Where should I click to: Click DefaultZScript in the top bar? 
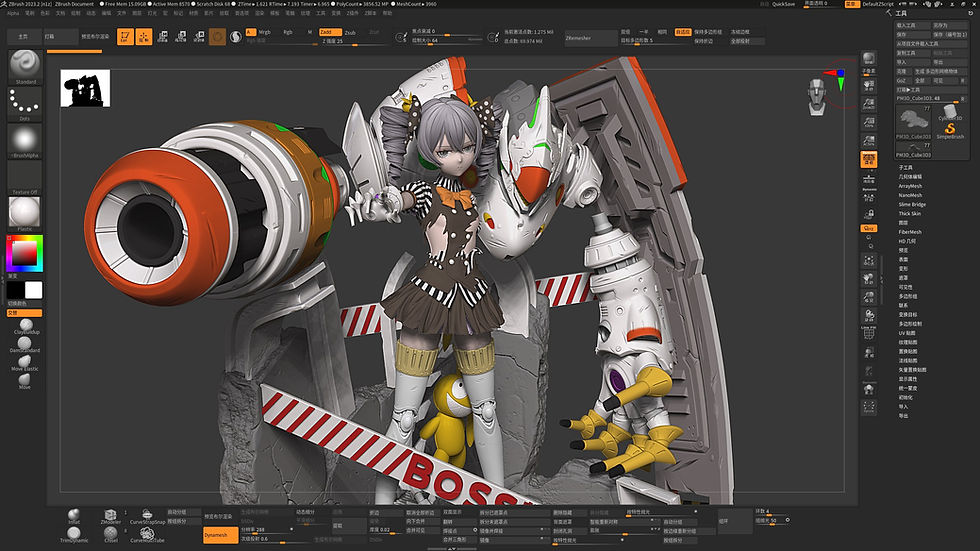coord(878,4)
